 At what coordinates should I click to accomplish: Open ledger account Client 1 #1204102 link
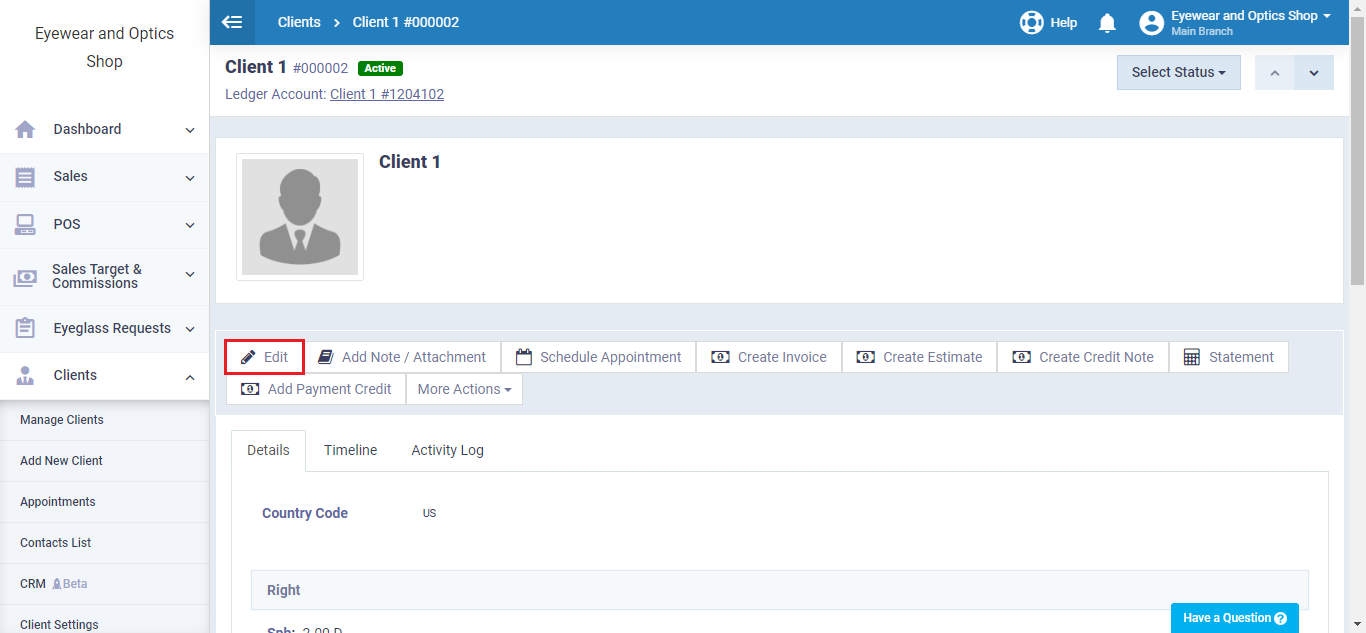click(x=387, y=94)
